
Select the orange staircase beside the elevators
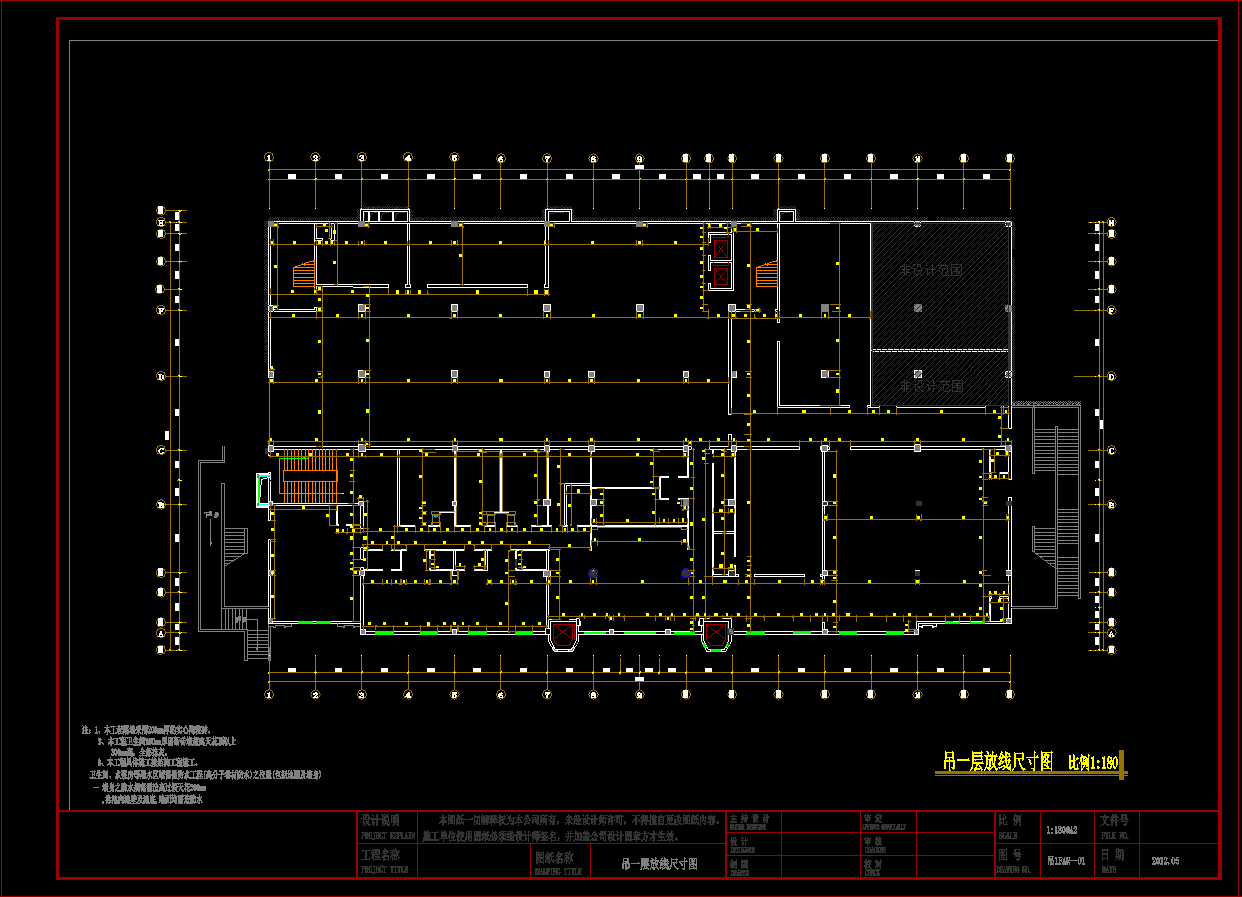coord(767,273)
